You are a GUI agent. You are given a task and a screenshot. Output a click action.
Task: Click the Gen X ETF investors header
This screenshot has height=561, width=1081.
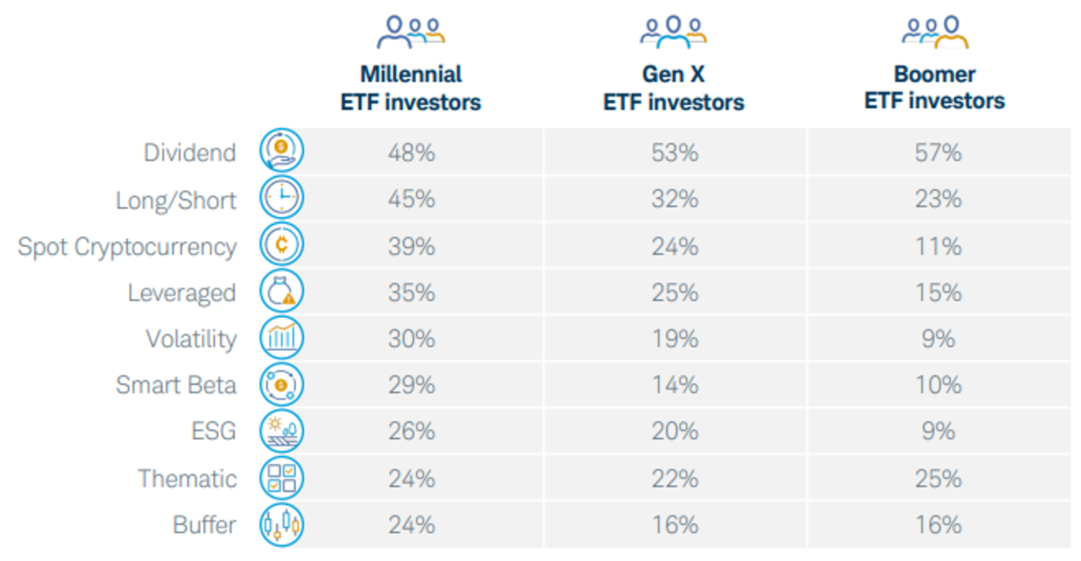[674, 88]
